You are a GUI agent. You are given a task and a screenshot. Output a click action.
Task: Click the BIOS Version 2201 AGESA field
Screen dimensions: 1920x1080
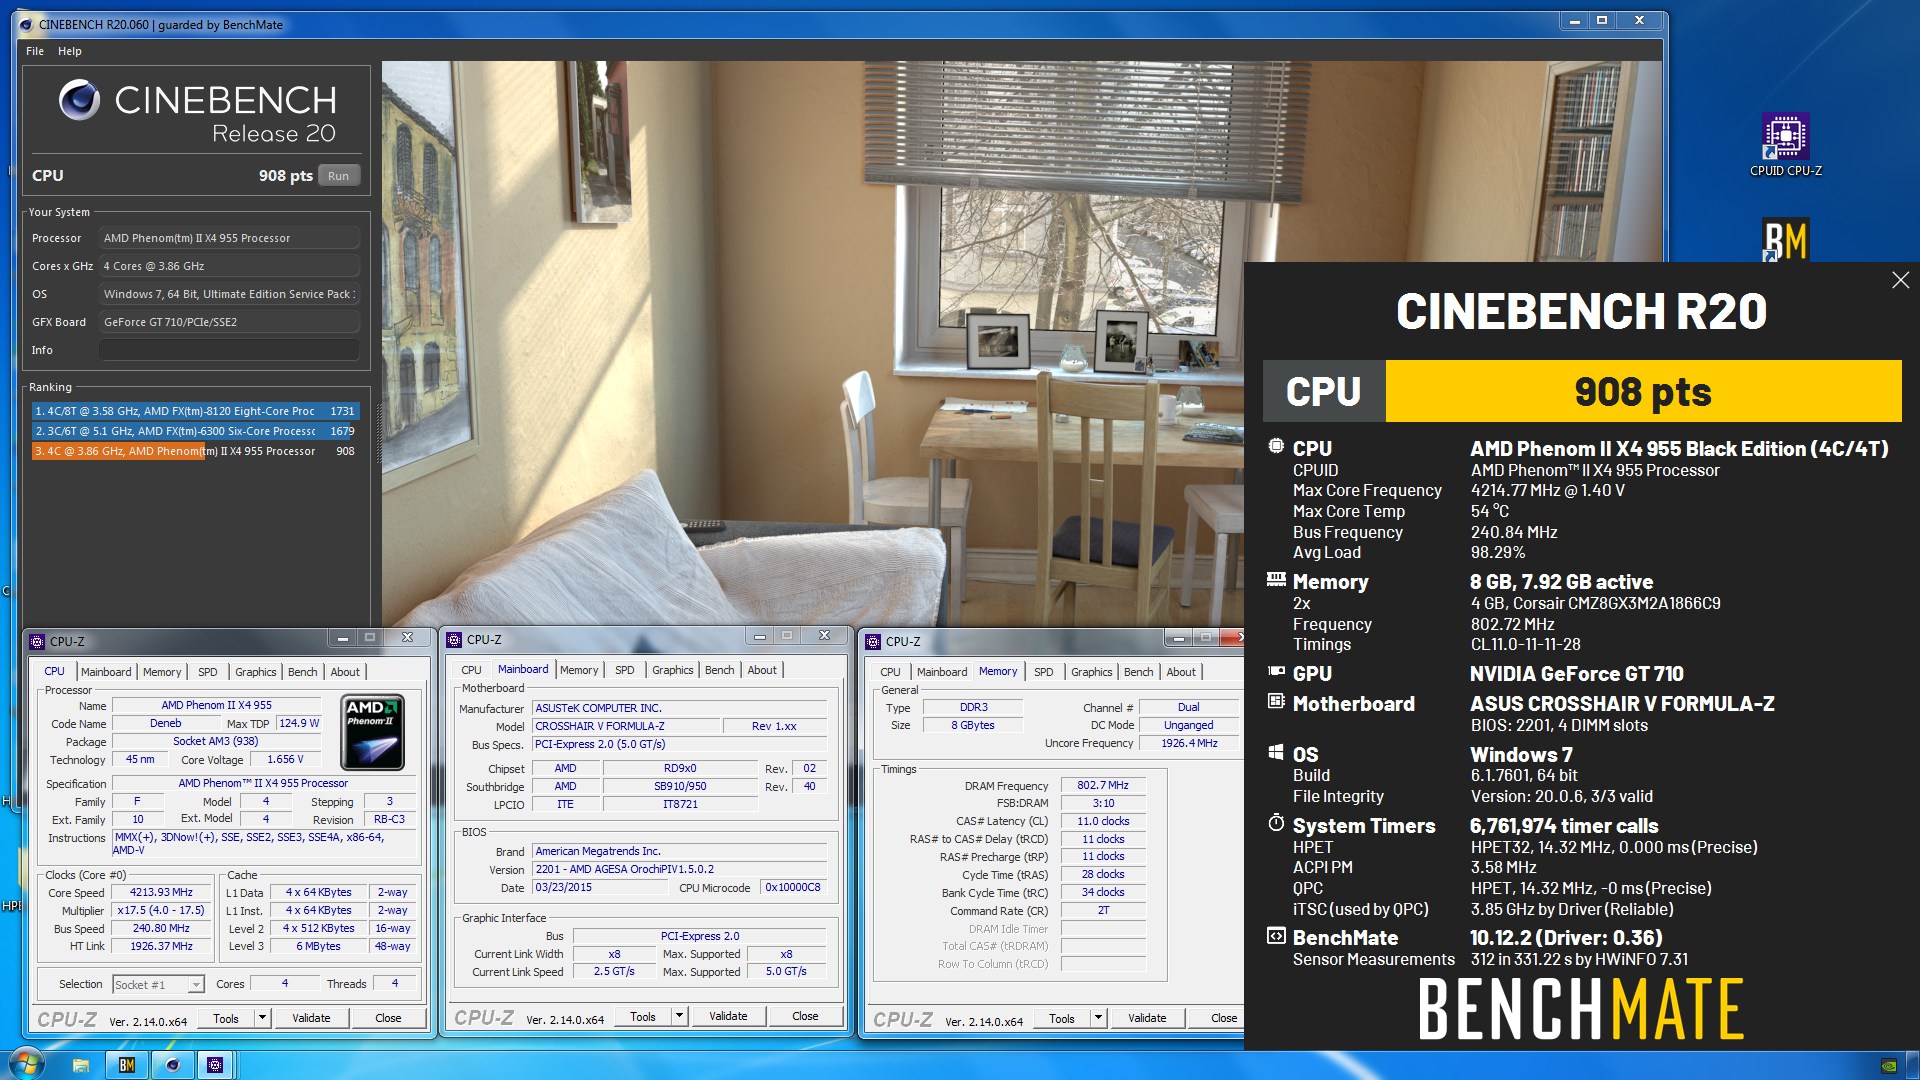click(679, 869)
